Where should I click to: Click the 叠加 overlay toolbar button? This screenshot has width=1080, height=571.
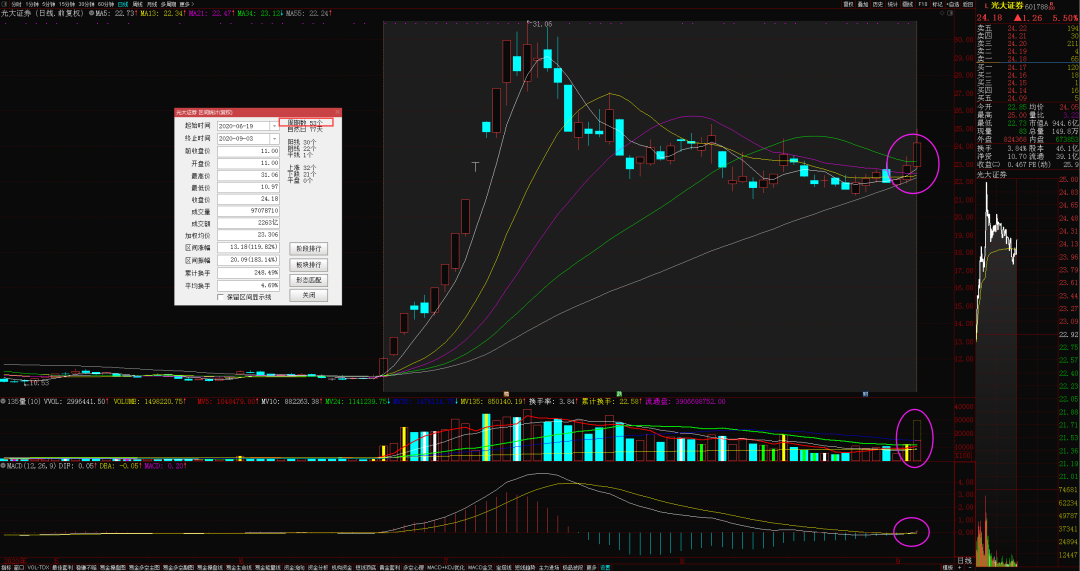(x=862, y=4)
